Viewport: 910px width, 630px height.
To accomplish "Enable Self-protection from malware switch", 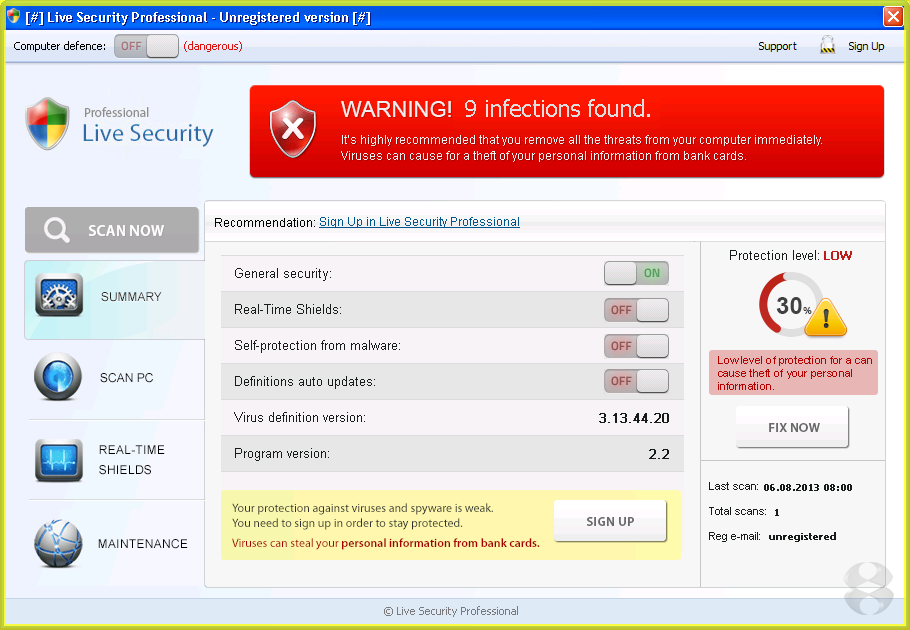I will (636, 346).
